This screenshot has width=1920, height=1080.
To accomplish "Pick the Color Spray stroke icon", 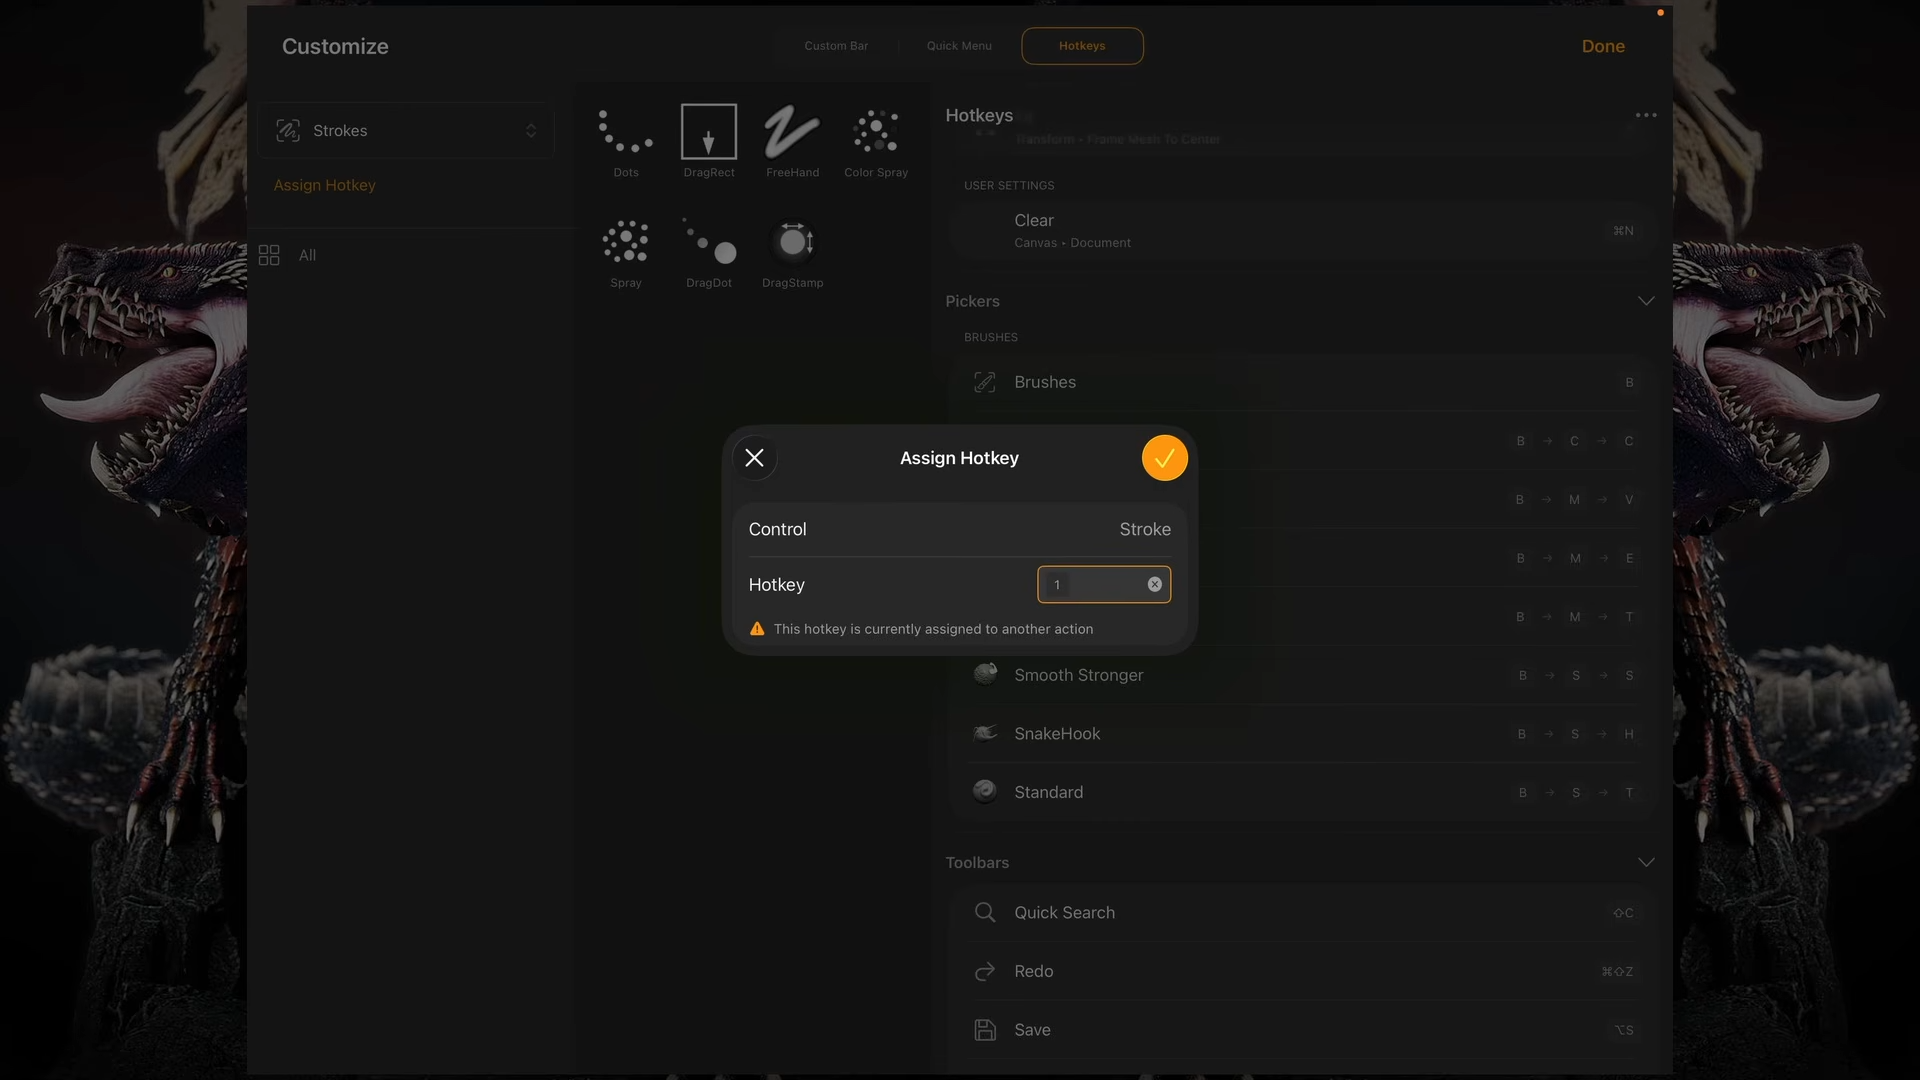I will coord(876,132).
